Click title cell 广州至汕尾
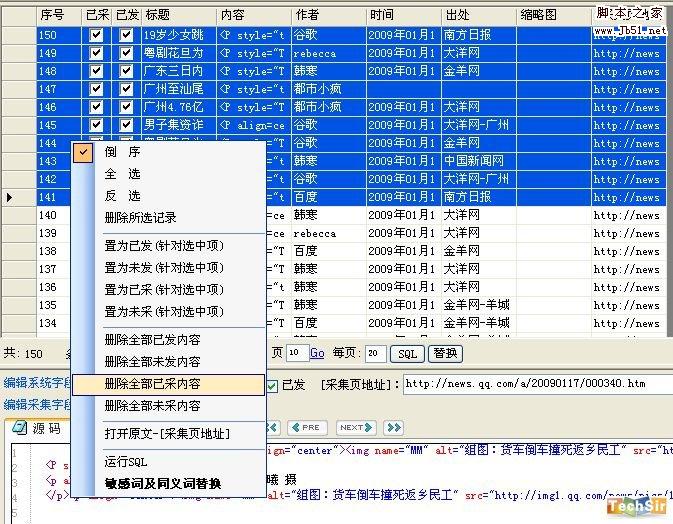The width and height of the screenshot is (673, 524). 179,89
